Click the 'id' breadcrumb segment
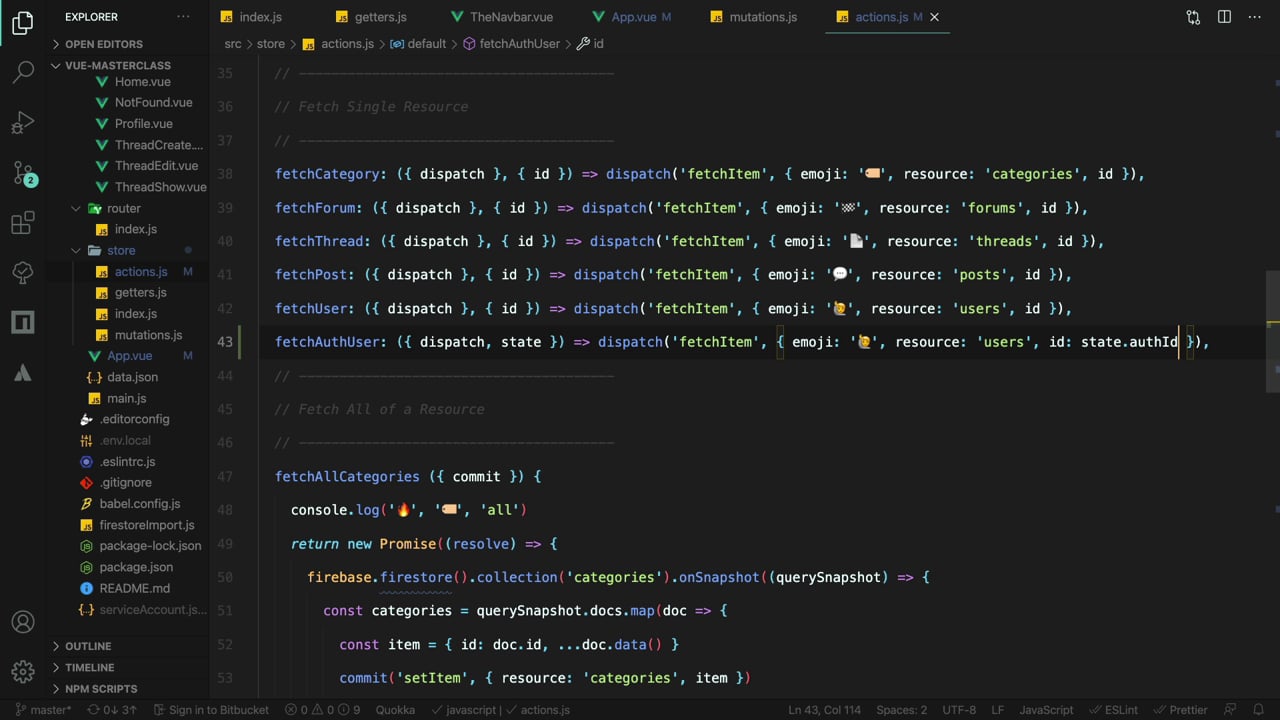This screenshot has width=1280, height=720. (598, 44)
